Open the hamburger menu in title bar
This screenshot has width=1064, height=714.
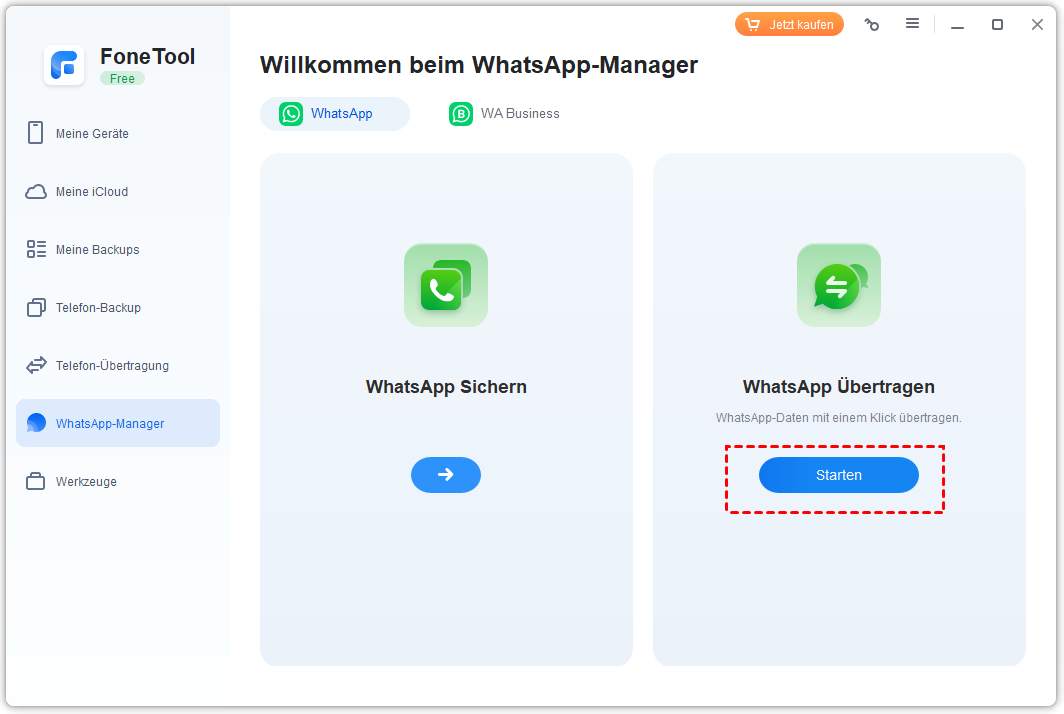(912, 24)
